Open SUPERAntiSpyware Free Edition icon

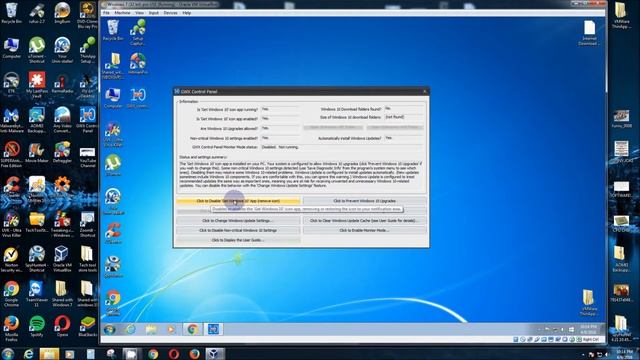(x=11, y=155)
